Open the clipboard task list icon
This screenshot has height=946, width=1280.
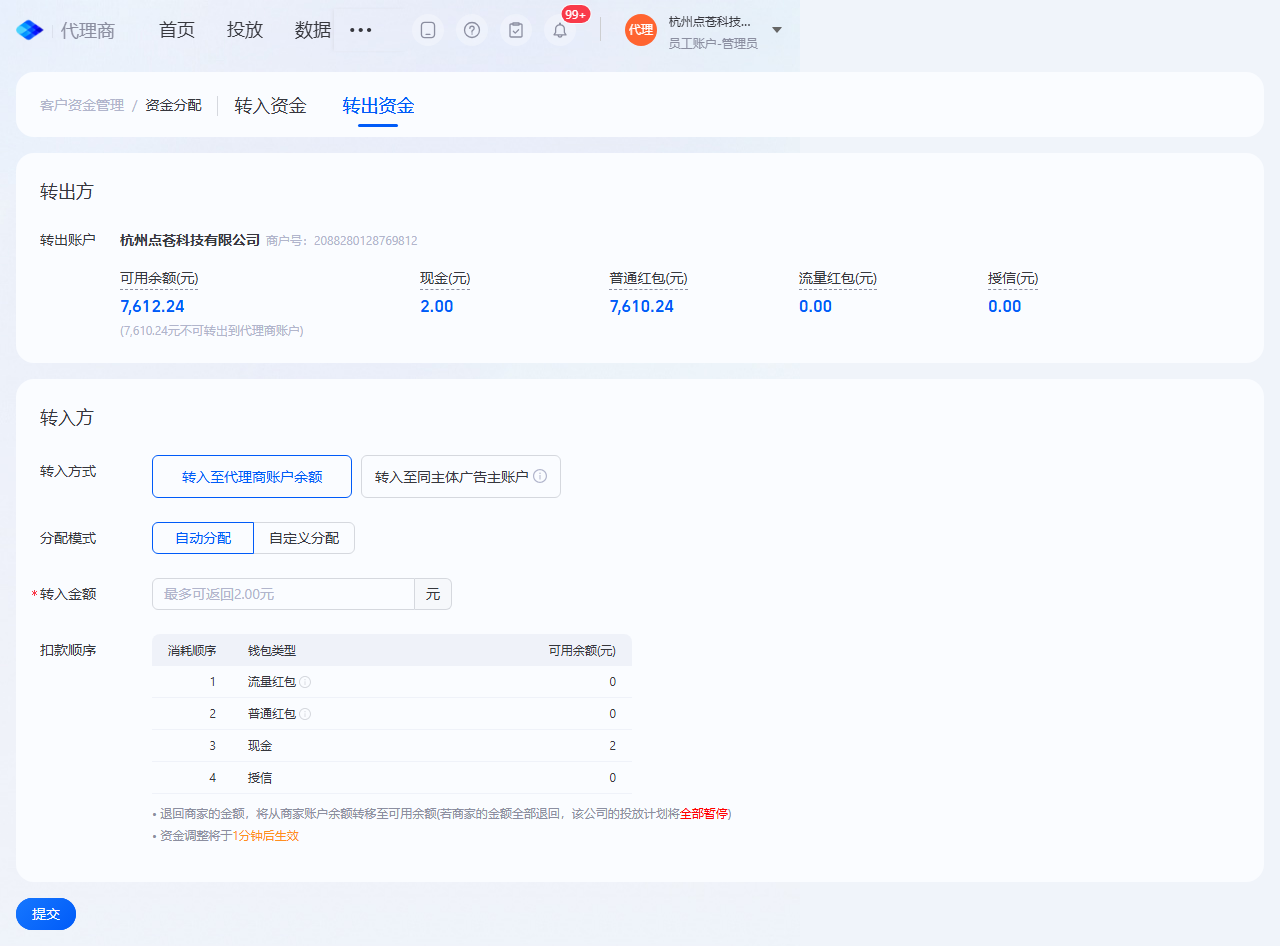tap(516, 30)
